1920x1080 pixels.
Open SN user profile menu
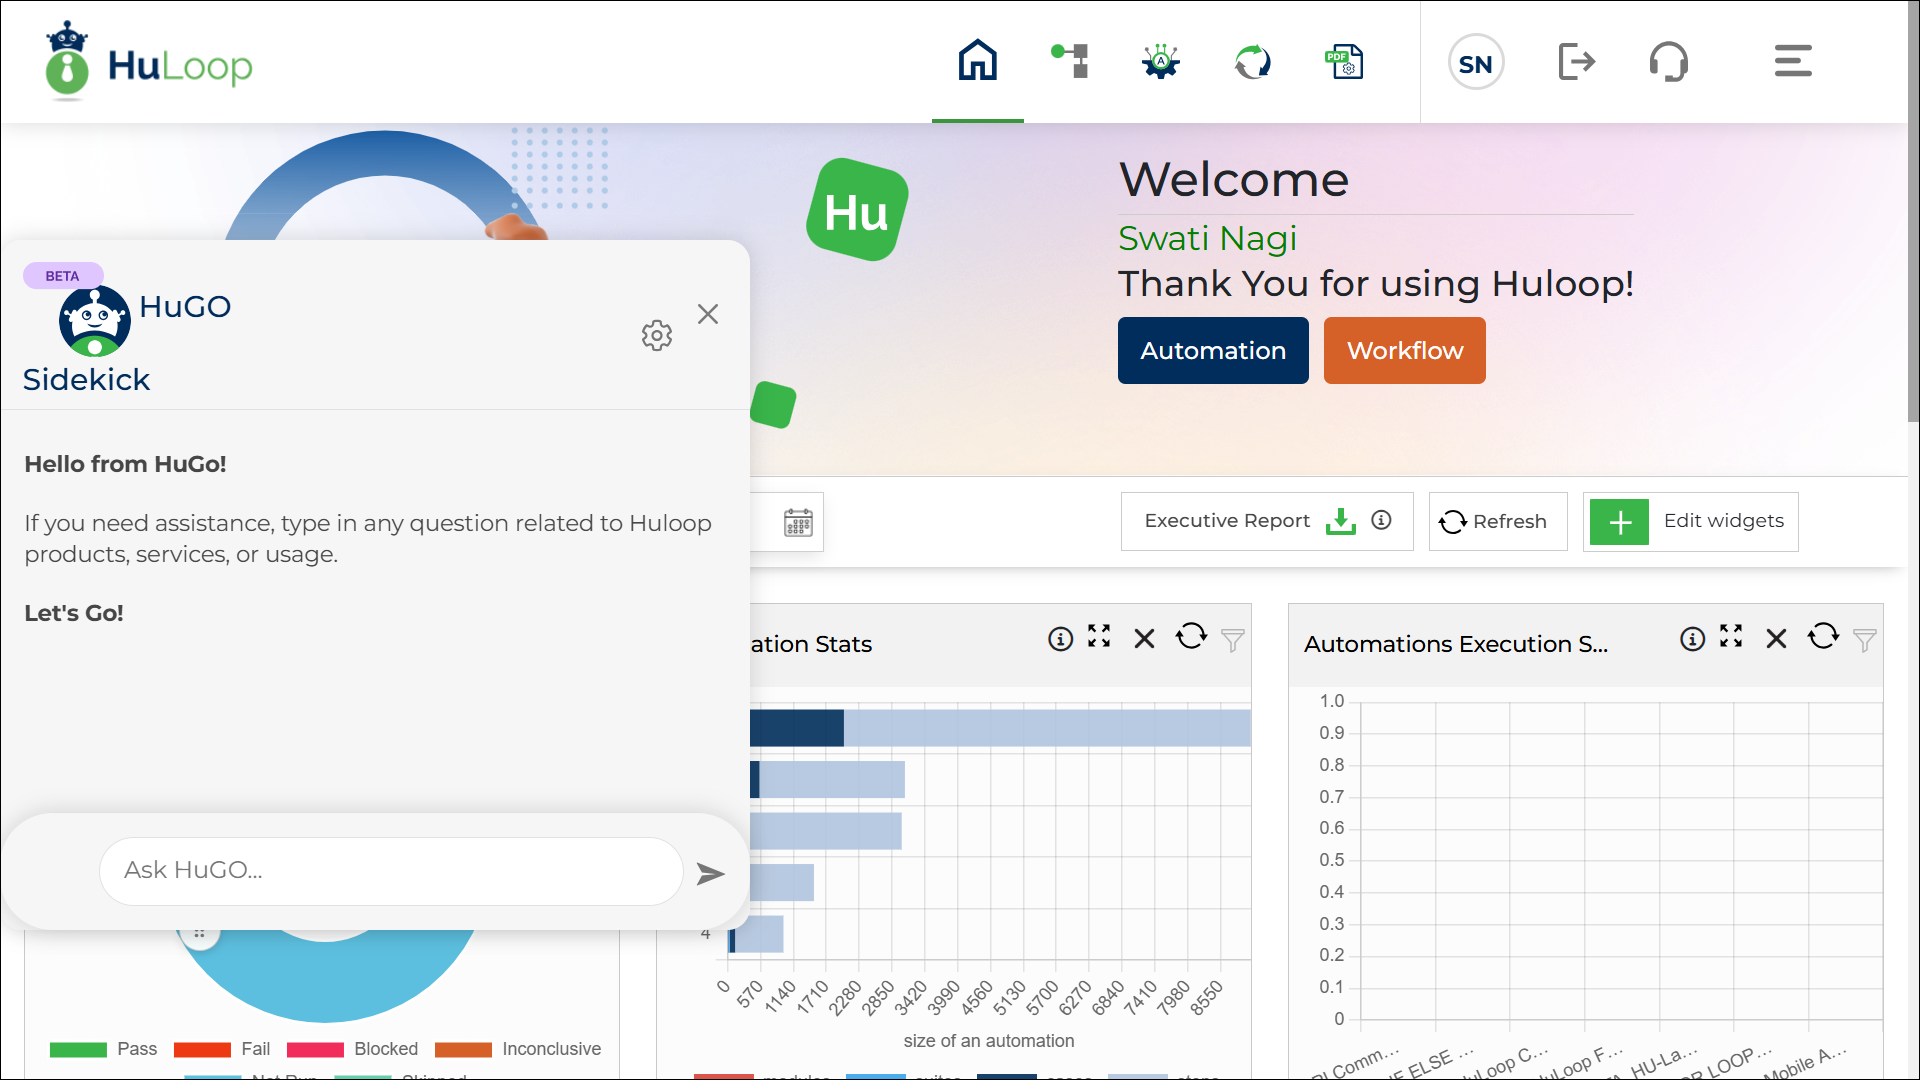pos(1475,63)
